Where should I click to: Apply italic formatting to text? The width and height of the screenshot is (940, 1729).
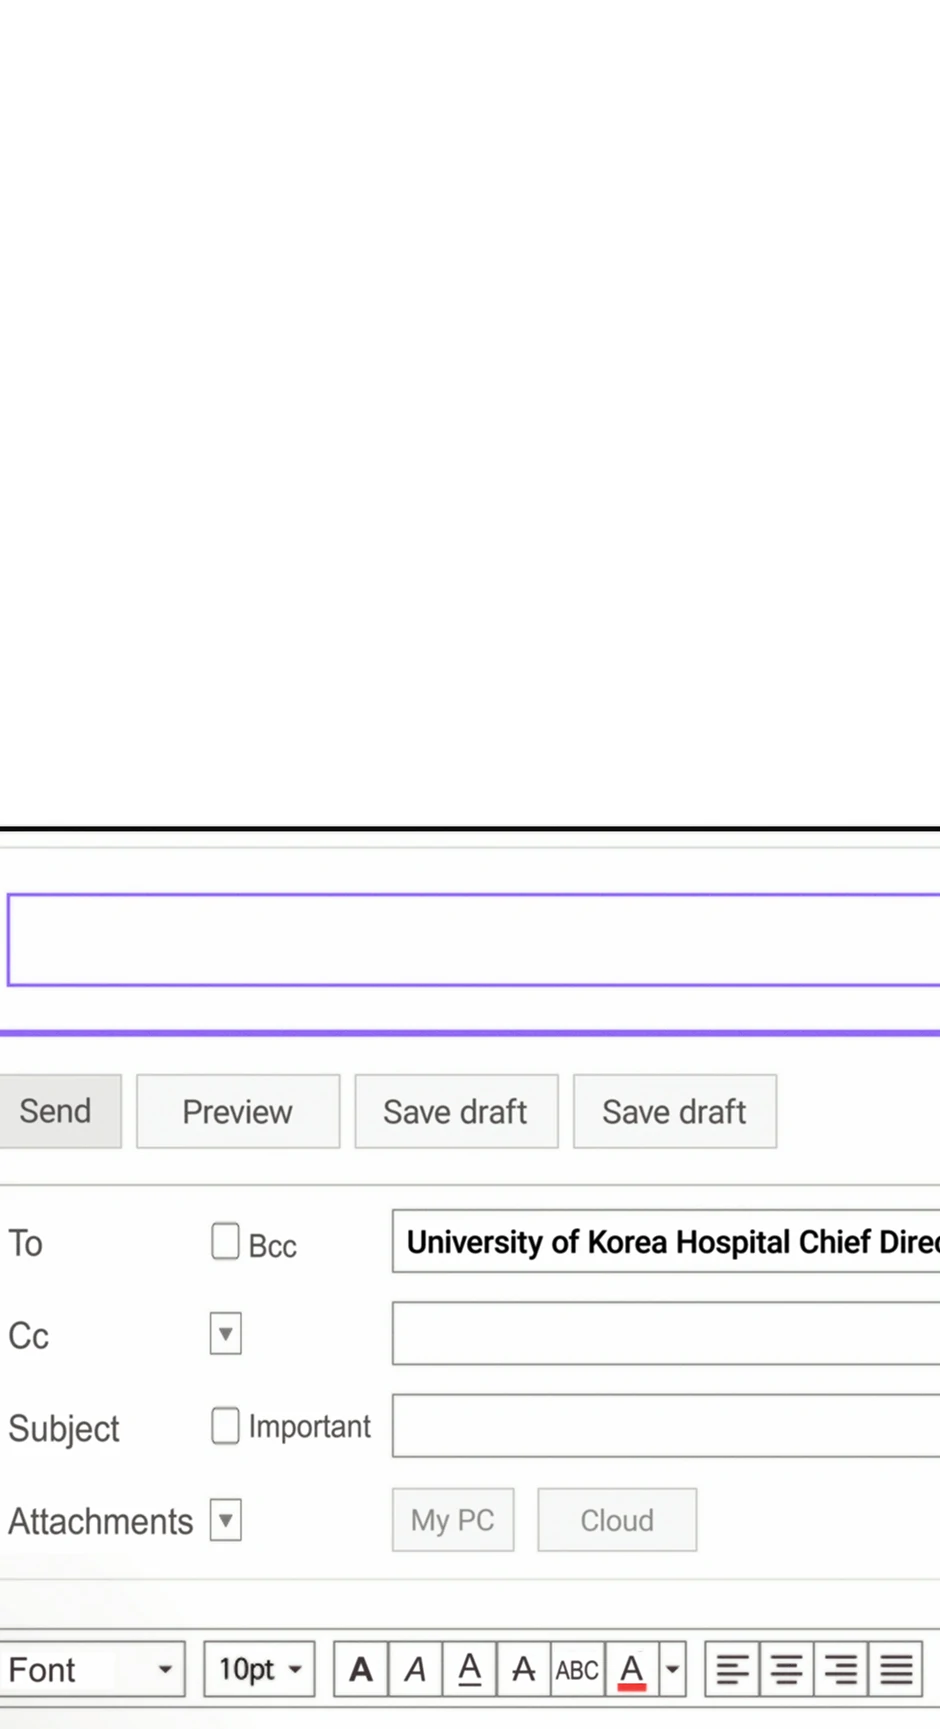tap(415, 1669)
